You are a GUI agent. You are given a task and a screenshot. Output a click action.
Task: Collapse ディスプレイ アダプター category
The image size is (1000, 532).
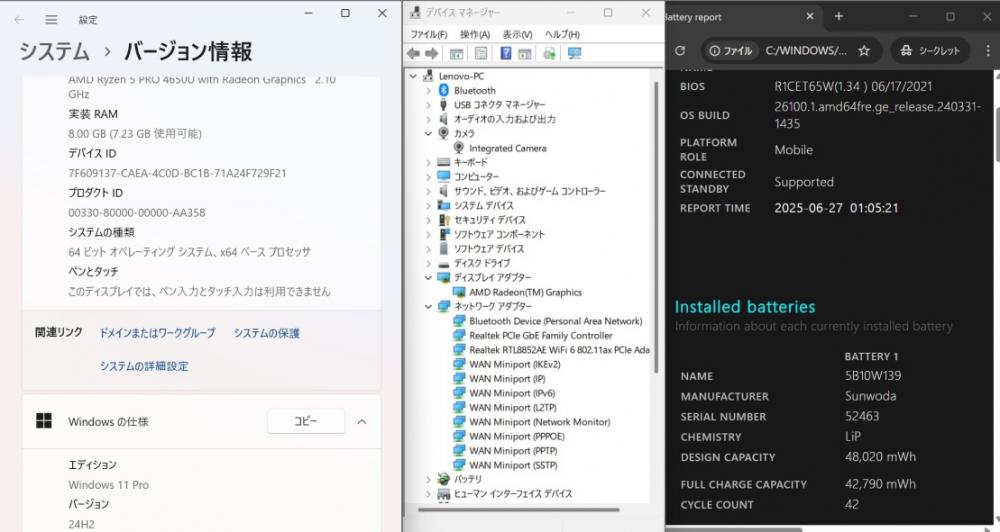429,277
